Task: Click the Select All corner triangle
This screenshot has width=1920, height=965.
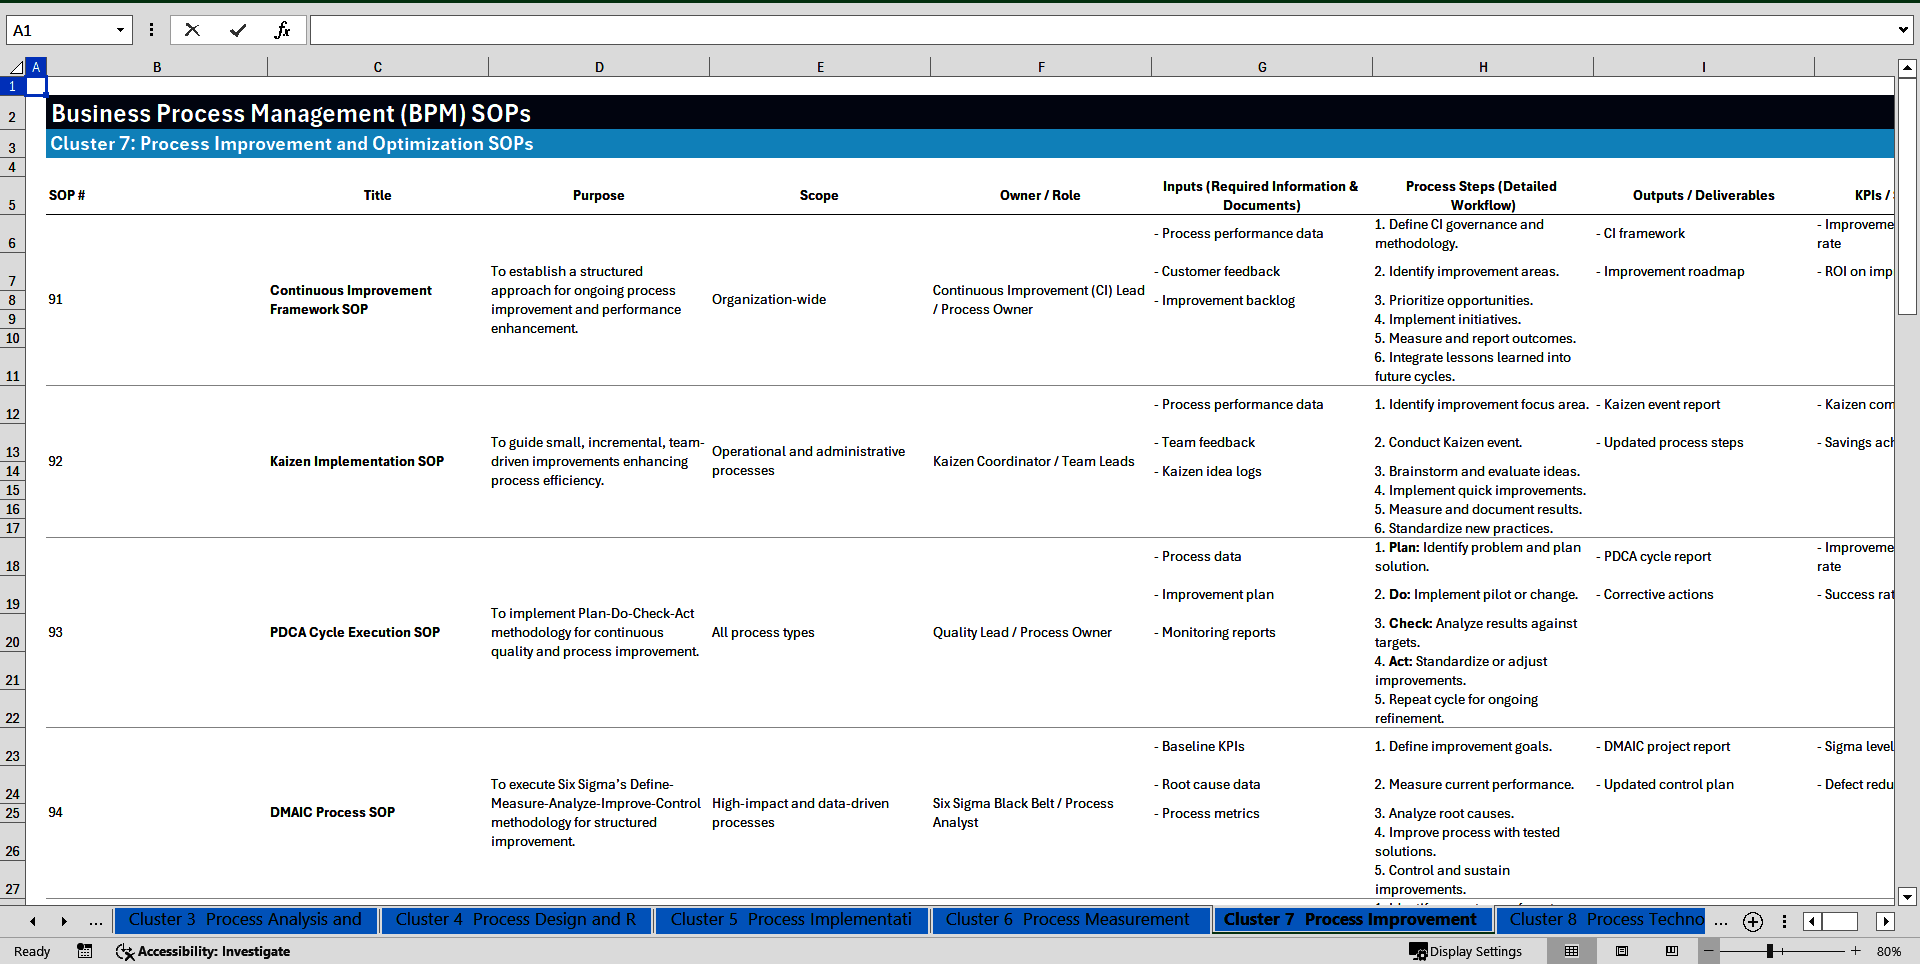Action: [x=15, y=67]
